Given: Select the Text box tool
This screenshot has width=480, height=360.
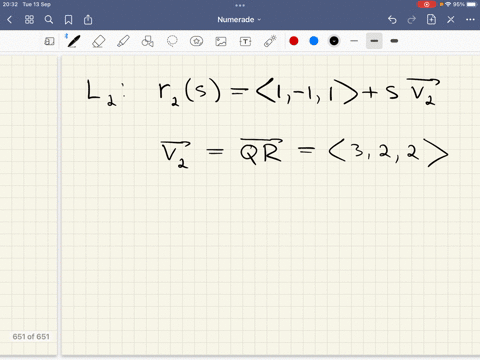Looking at the screenshot, I should click(x=245, y=41).
